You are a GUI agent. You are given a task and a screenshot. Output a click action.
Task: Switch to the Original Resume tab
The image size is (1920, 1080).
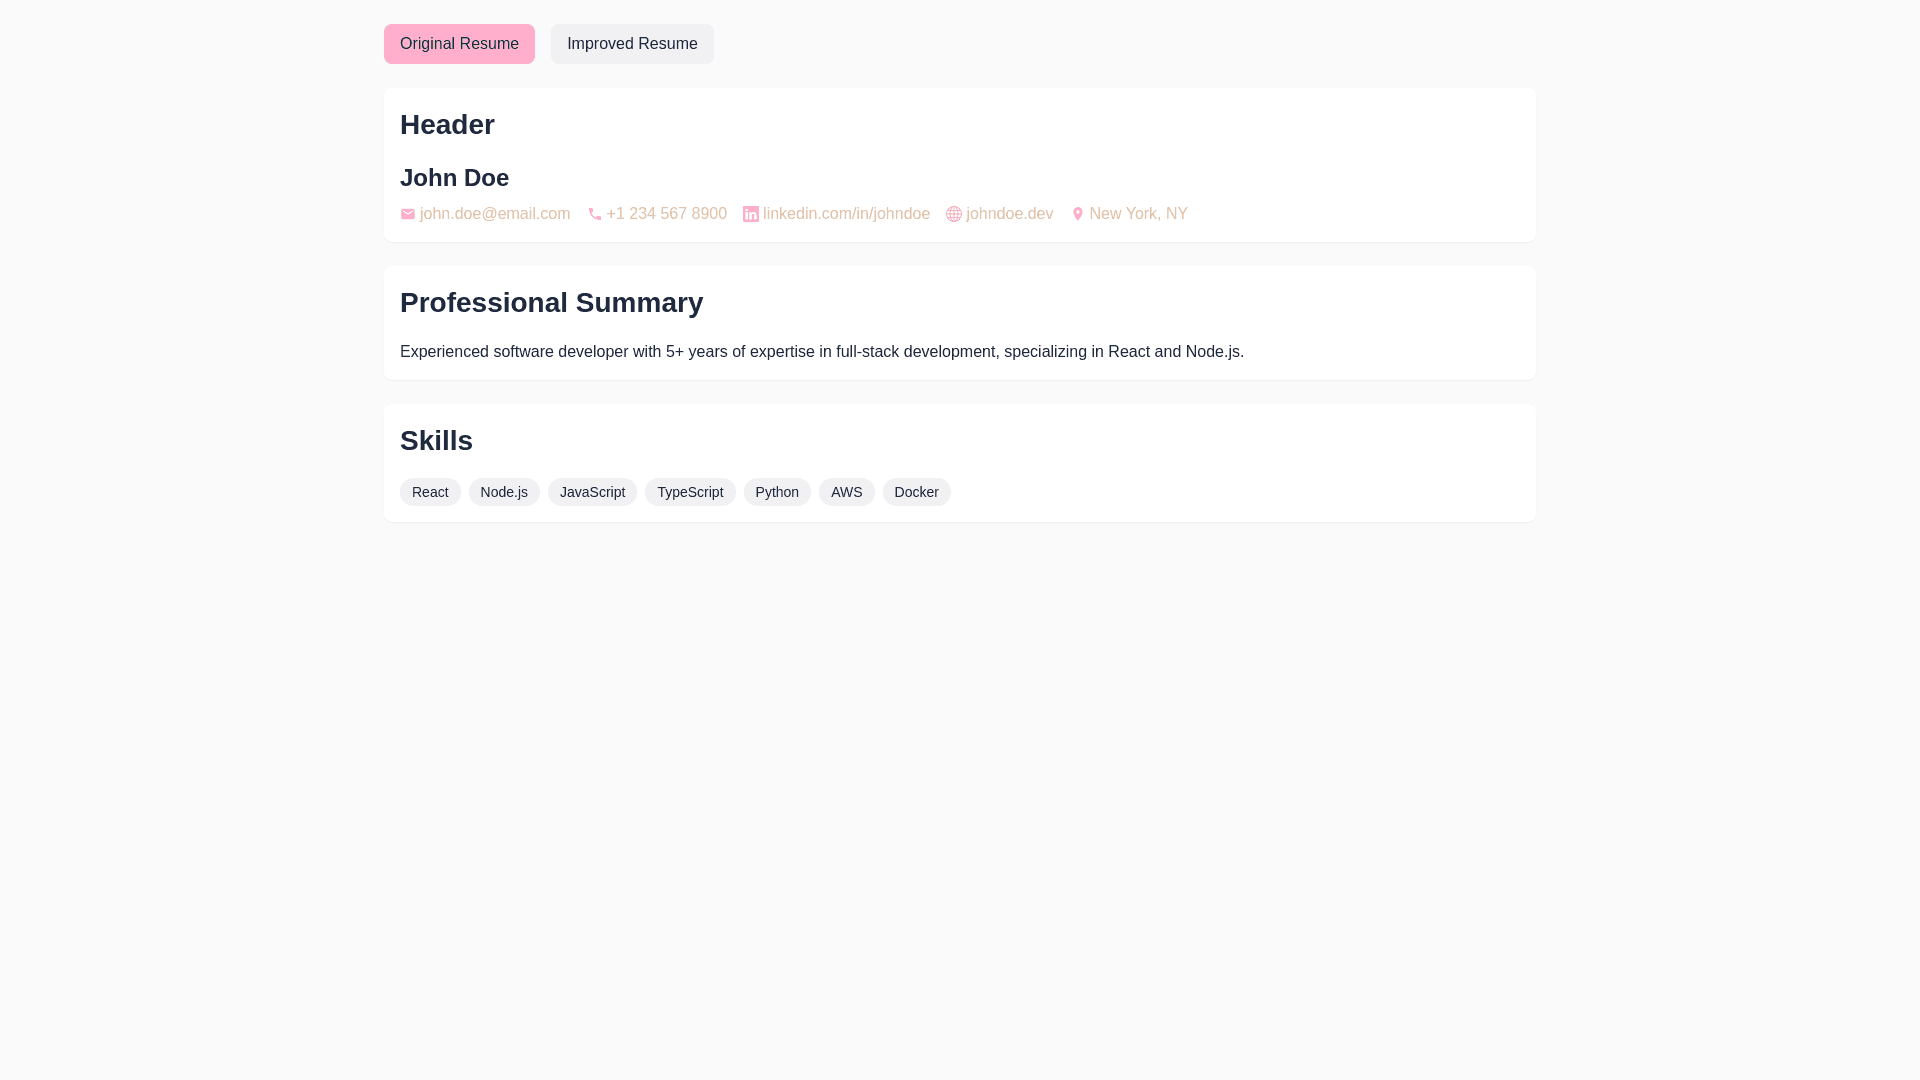[x=459, y=44]
